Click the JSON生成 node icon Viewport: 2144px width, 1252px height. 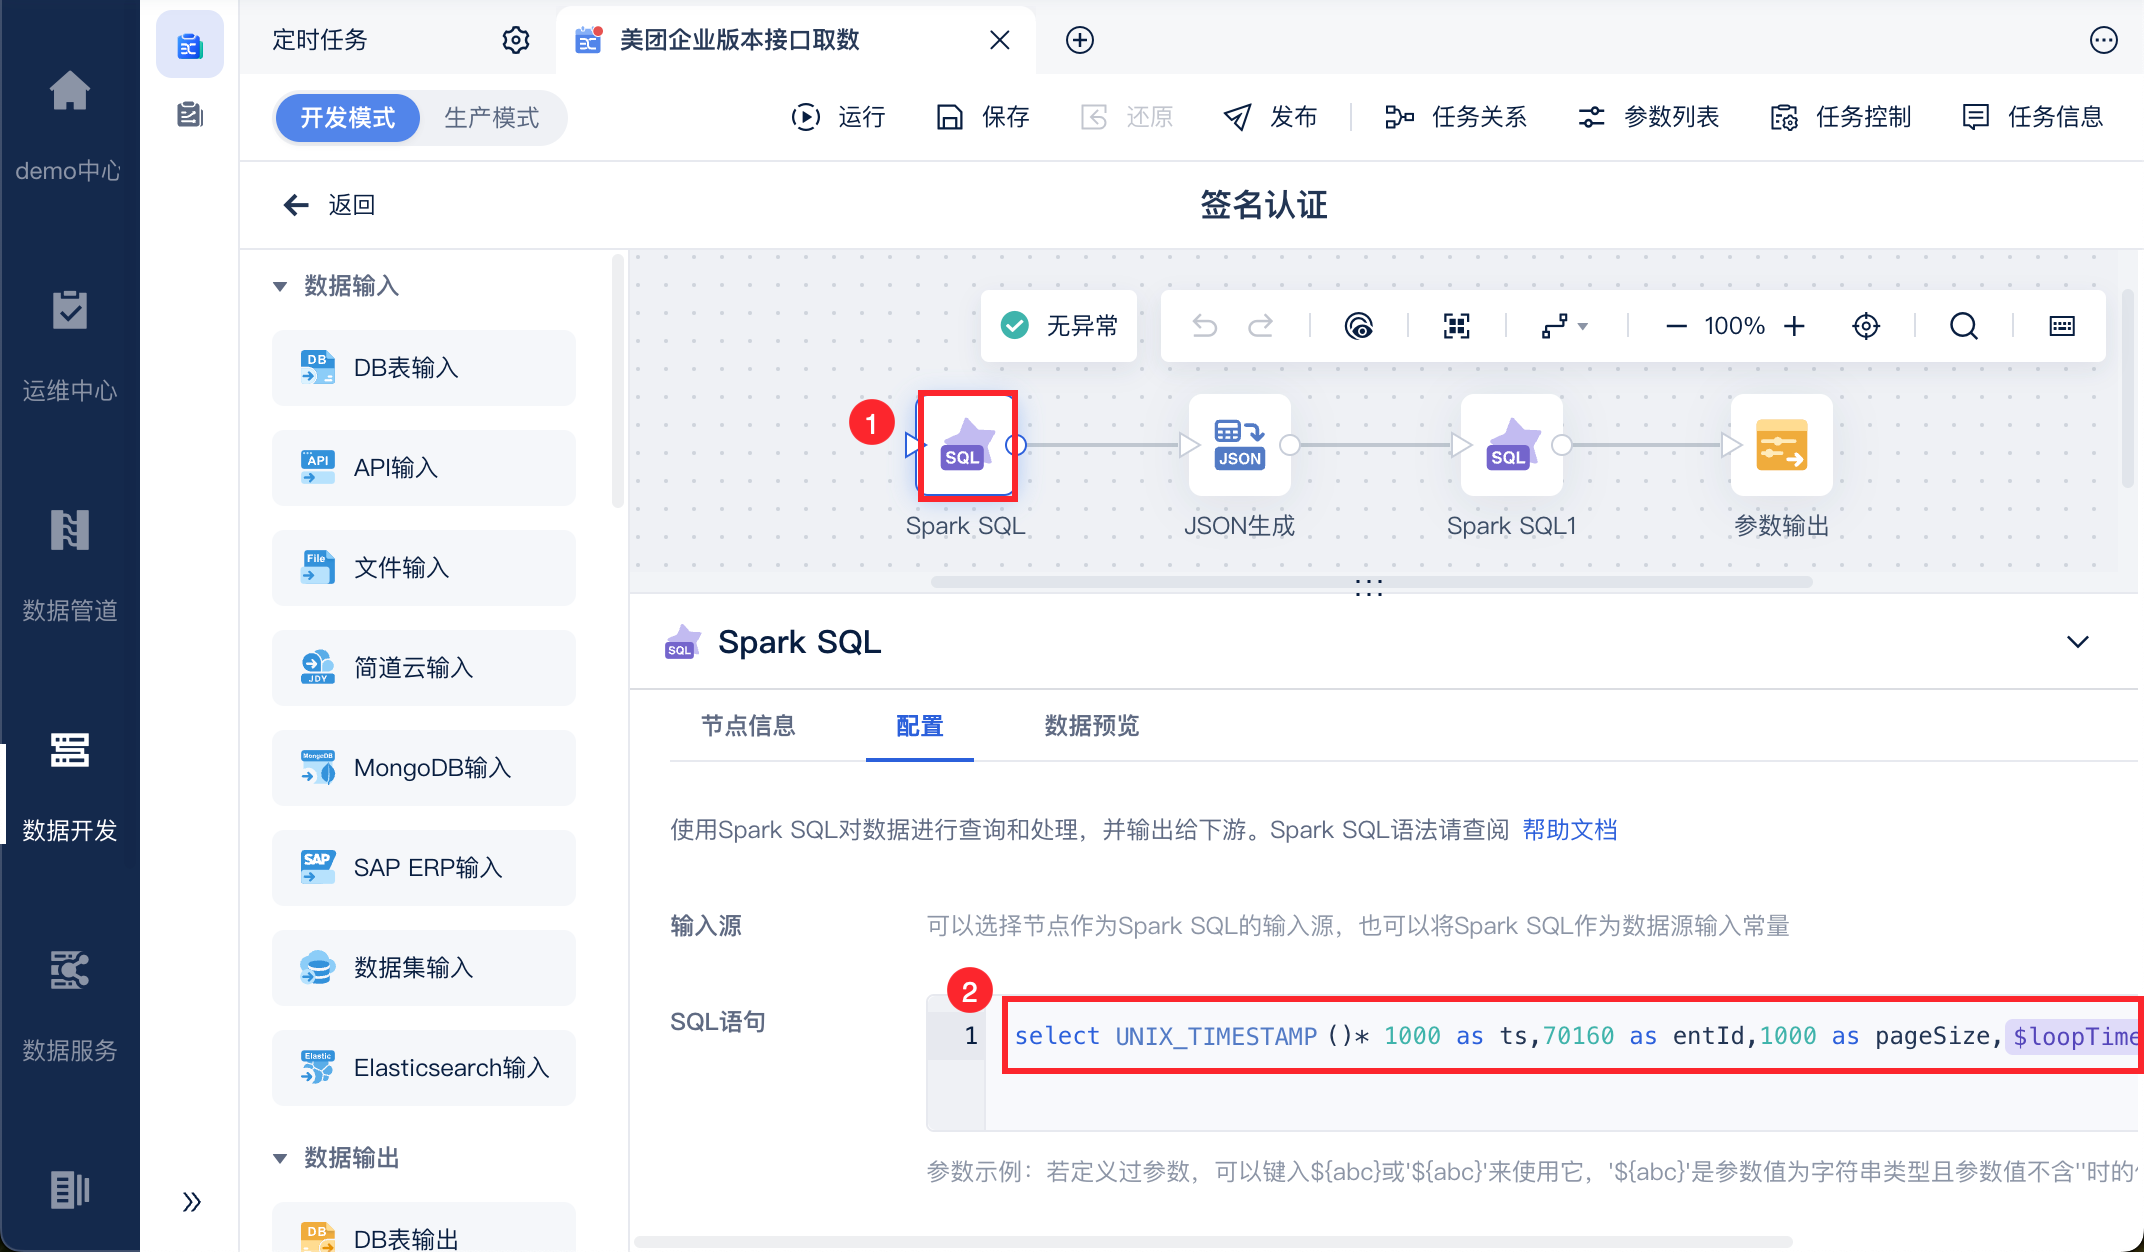tap(1239, 445)
